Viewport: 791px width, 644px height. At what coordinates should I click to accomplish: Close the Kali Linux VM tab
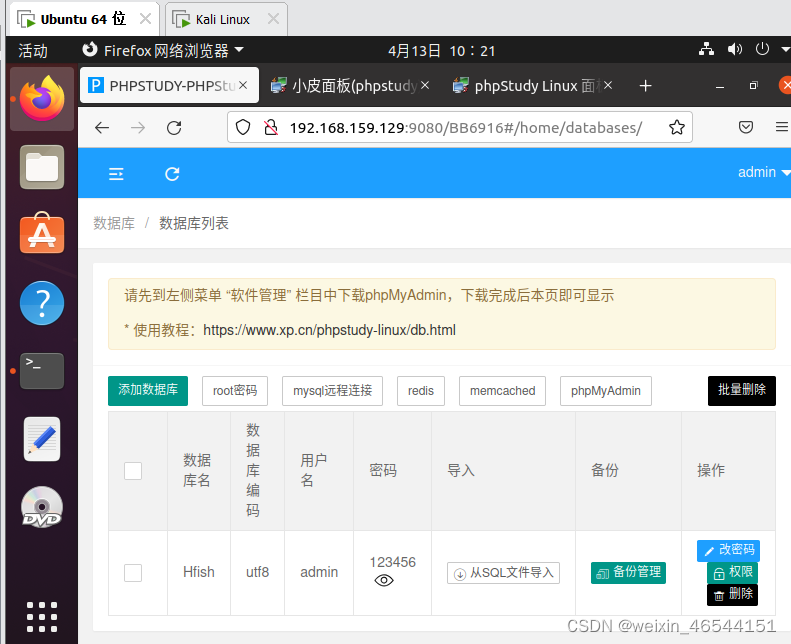(273, 19)
